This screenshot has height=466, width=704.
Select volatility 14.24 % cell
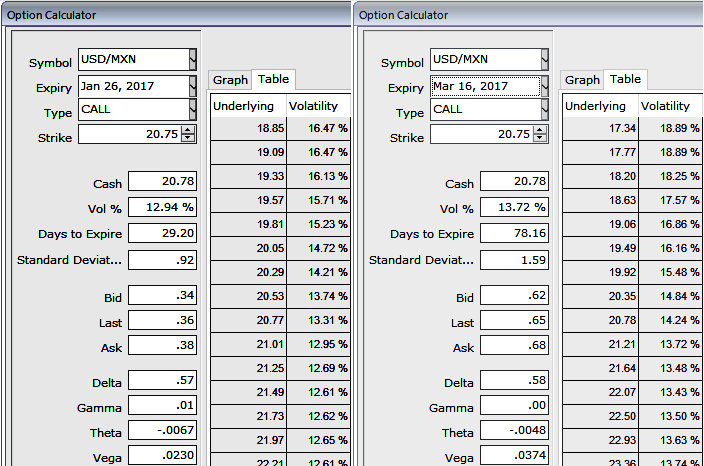671,321
